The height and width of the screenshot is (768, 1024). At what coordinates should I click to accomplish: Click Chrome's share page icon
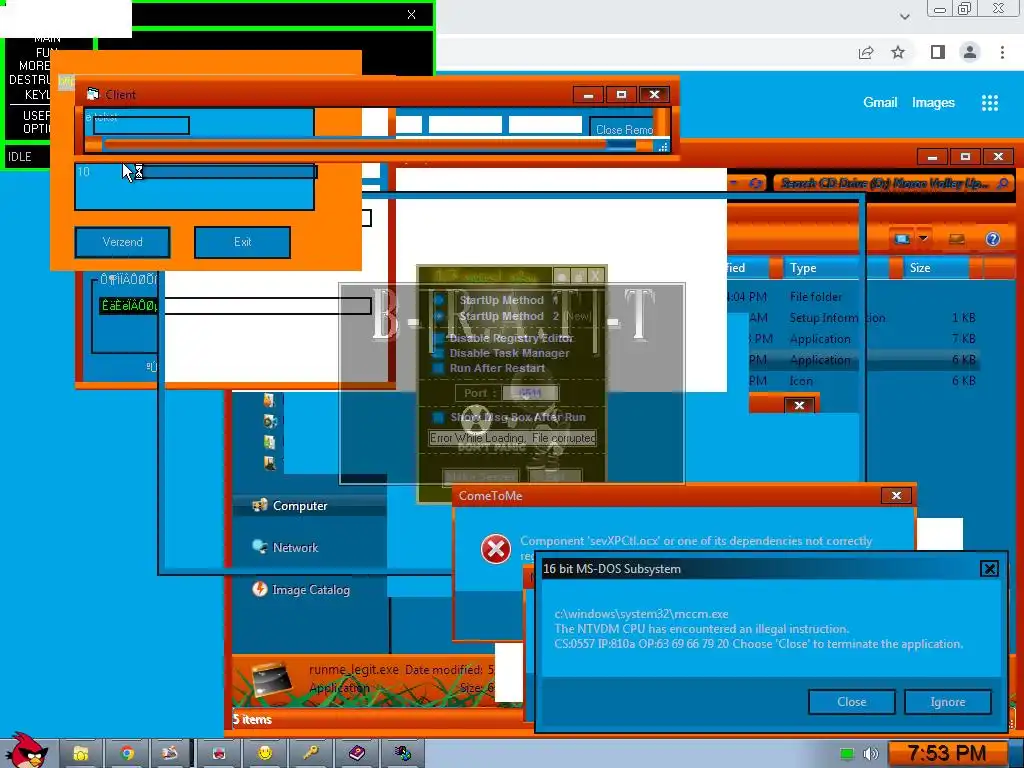pos(866,52)
